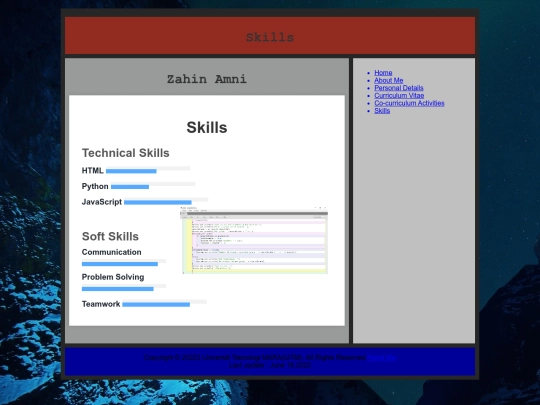Screen dimensions: 540x405
Task: Click the 'Communication' skill label
Action: point(112,252)
